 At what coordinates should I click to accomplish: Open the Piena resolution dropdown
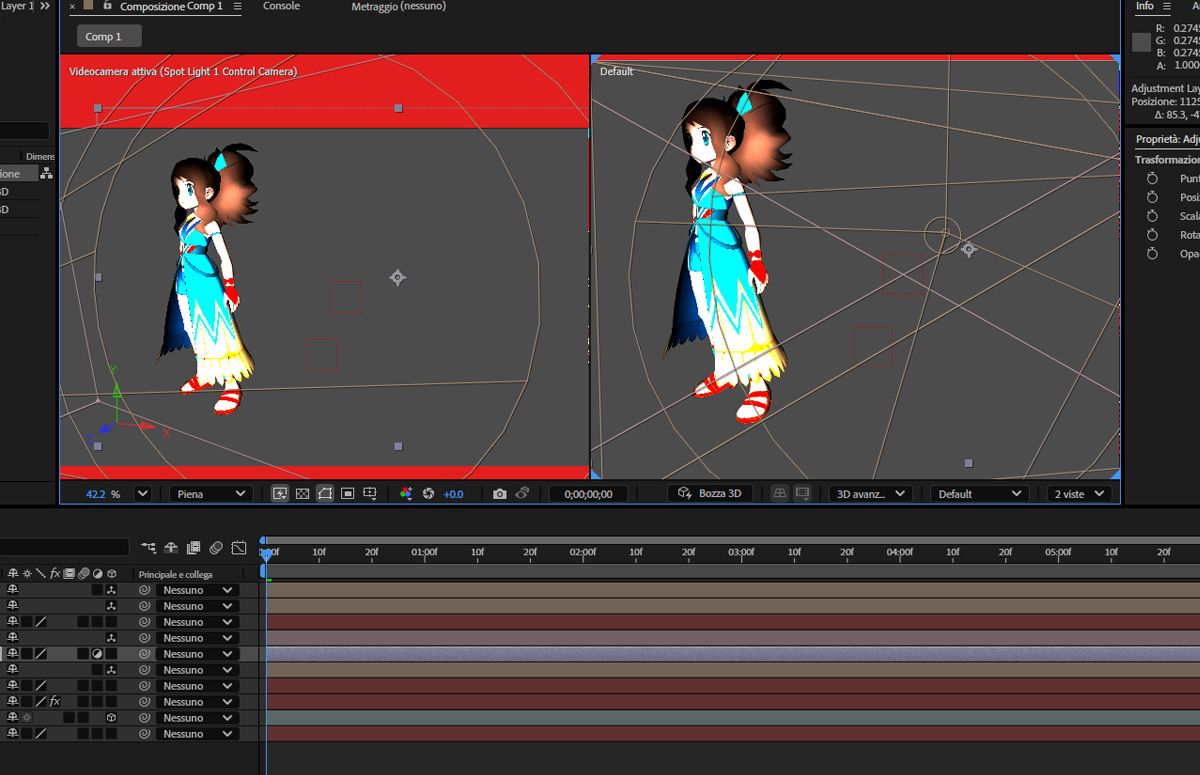(x=210, y=494)
